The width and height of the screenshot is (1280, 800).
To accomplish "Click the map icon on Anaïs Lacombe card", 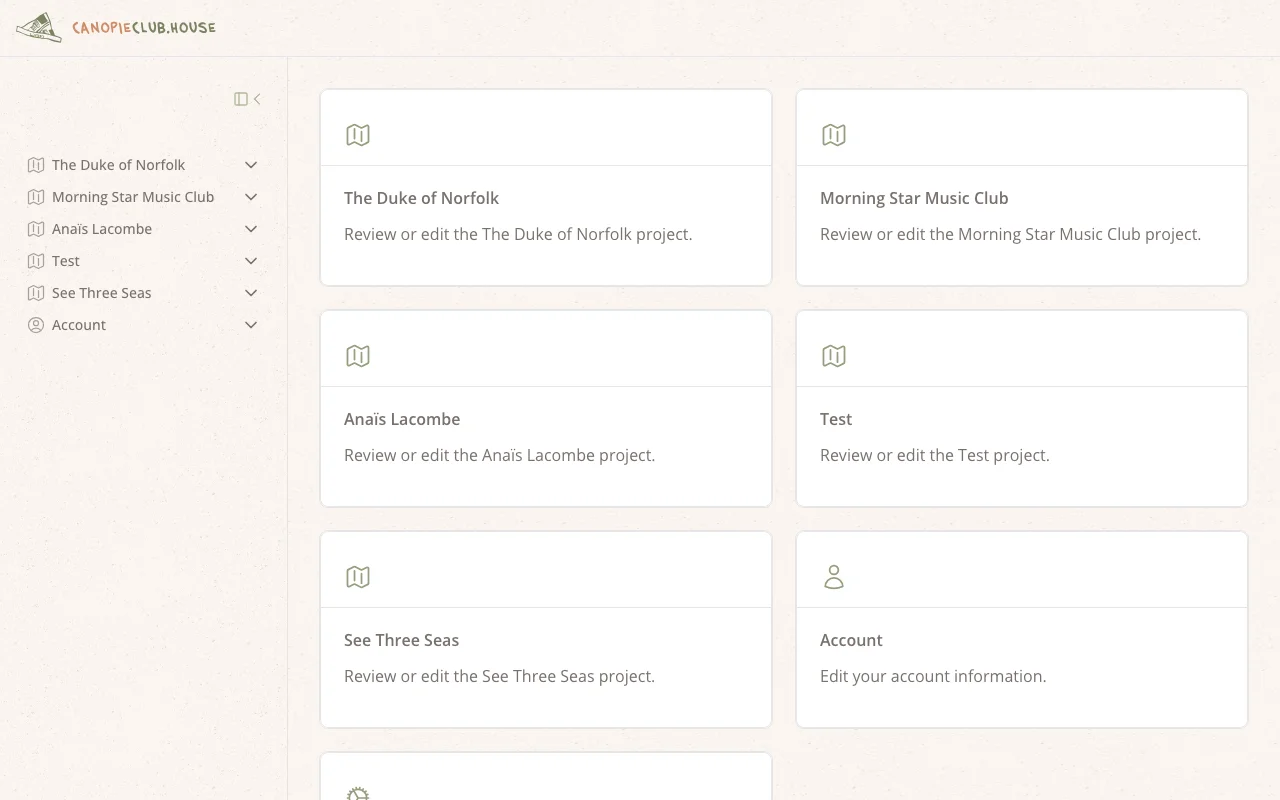I will point(358,356).
